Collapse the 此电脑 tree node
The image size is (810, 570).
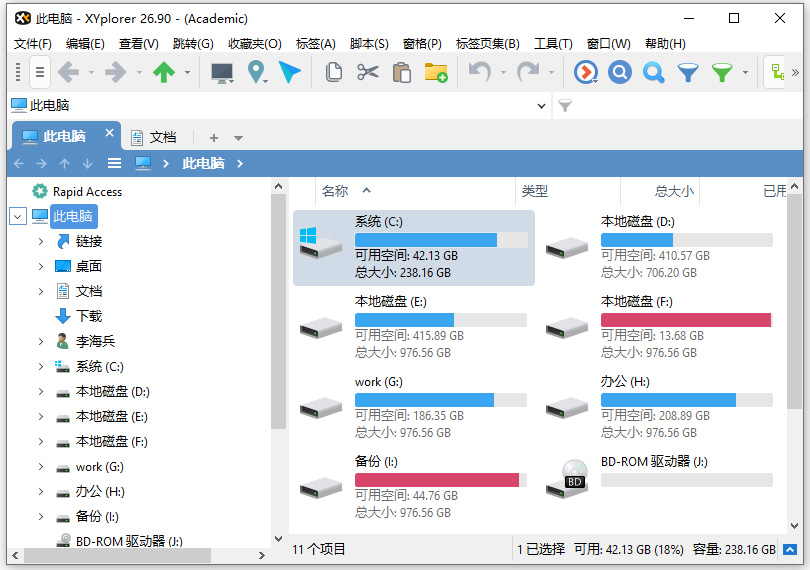(x=17, y=216)
